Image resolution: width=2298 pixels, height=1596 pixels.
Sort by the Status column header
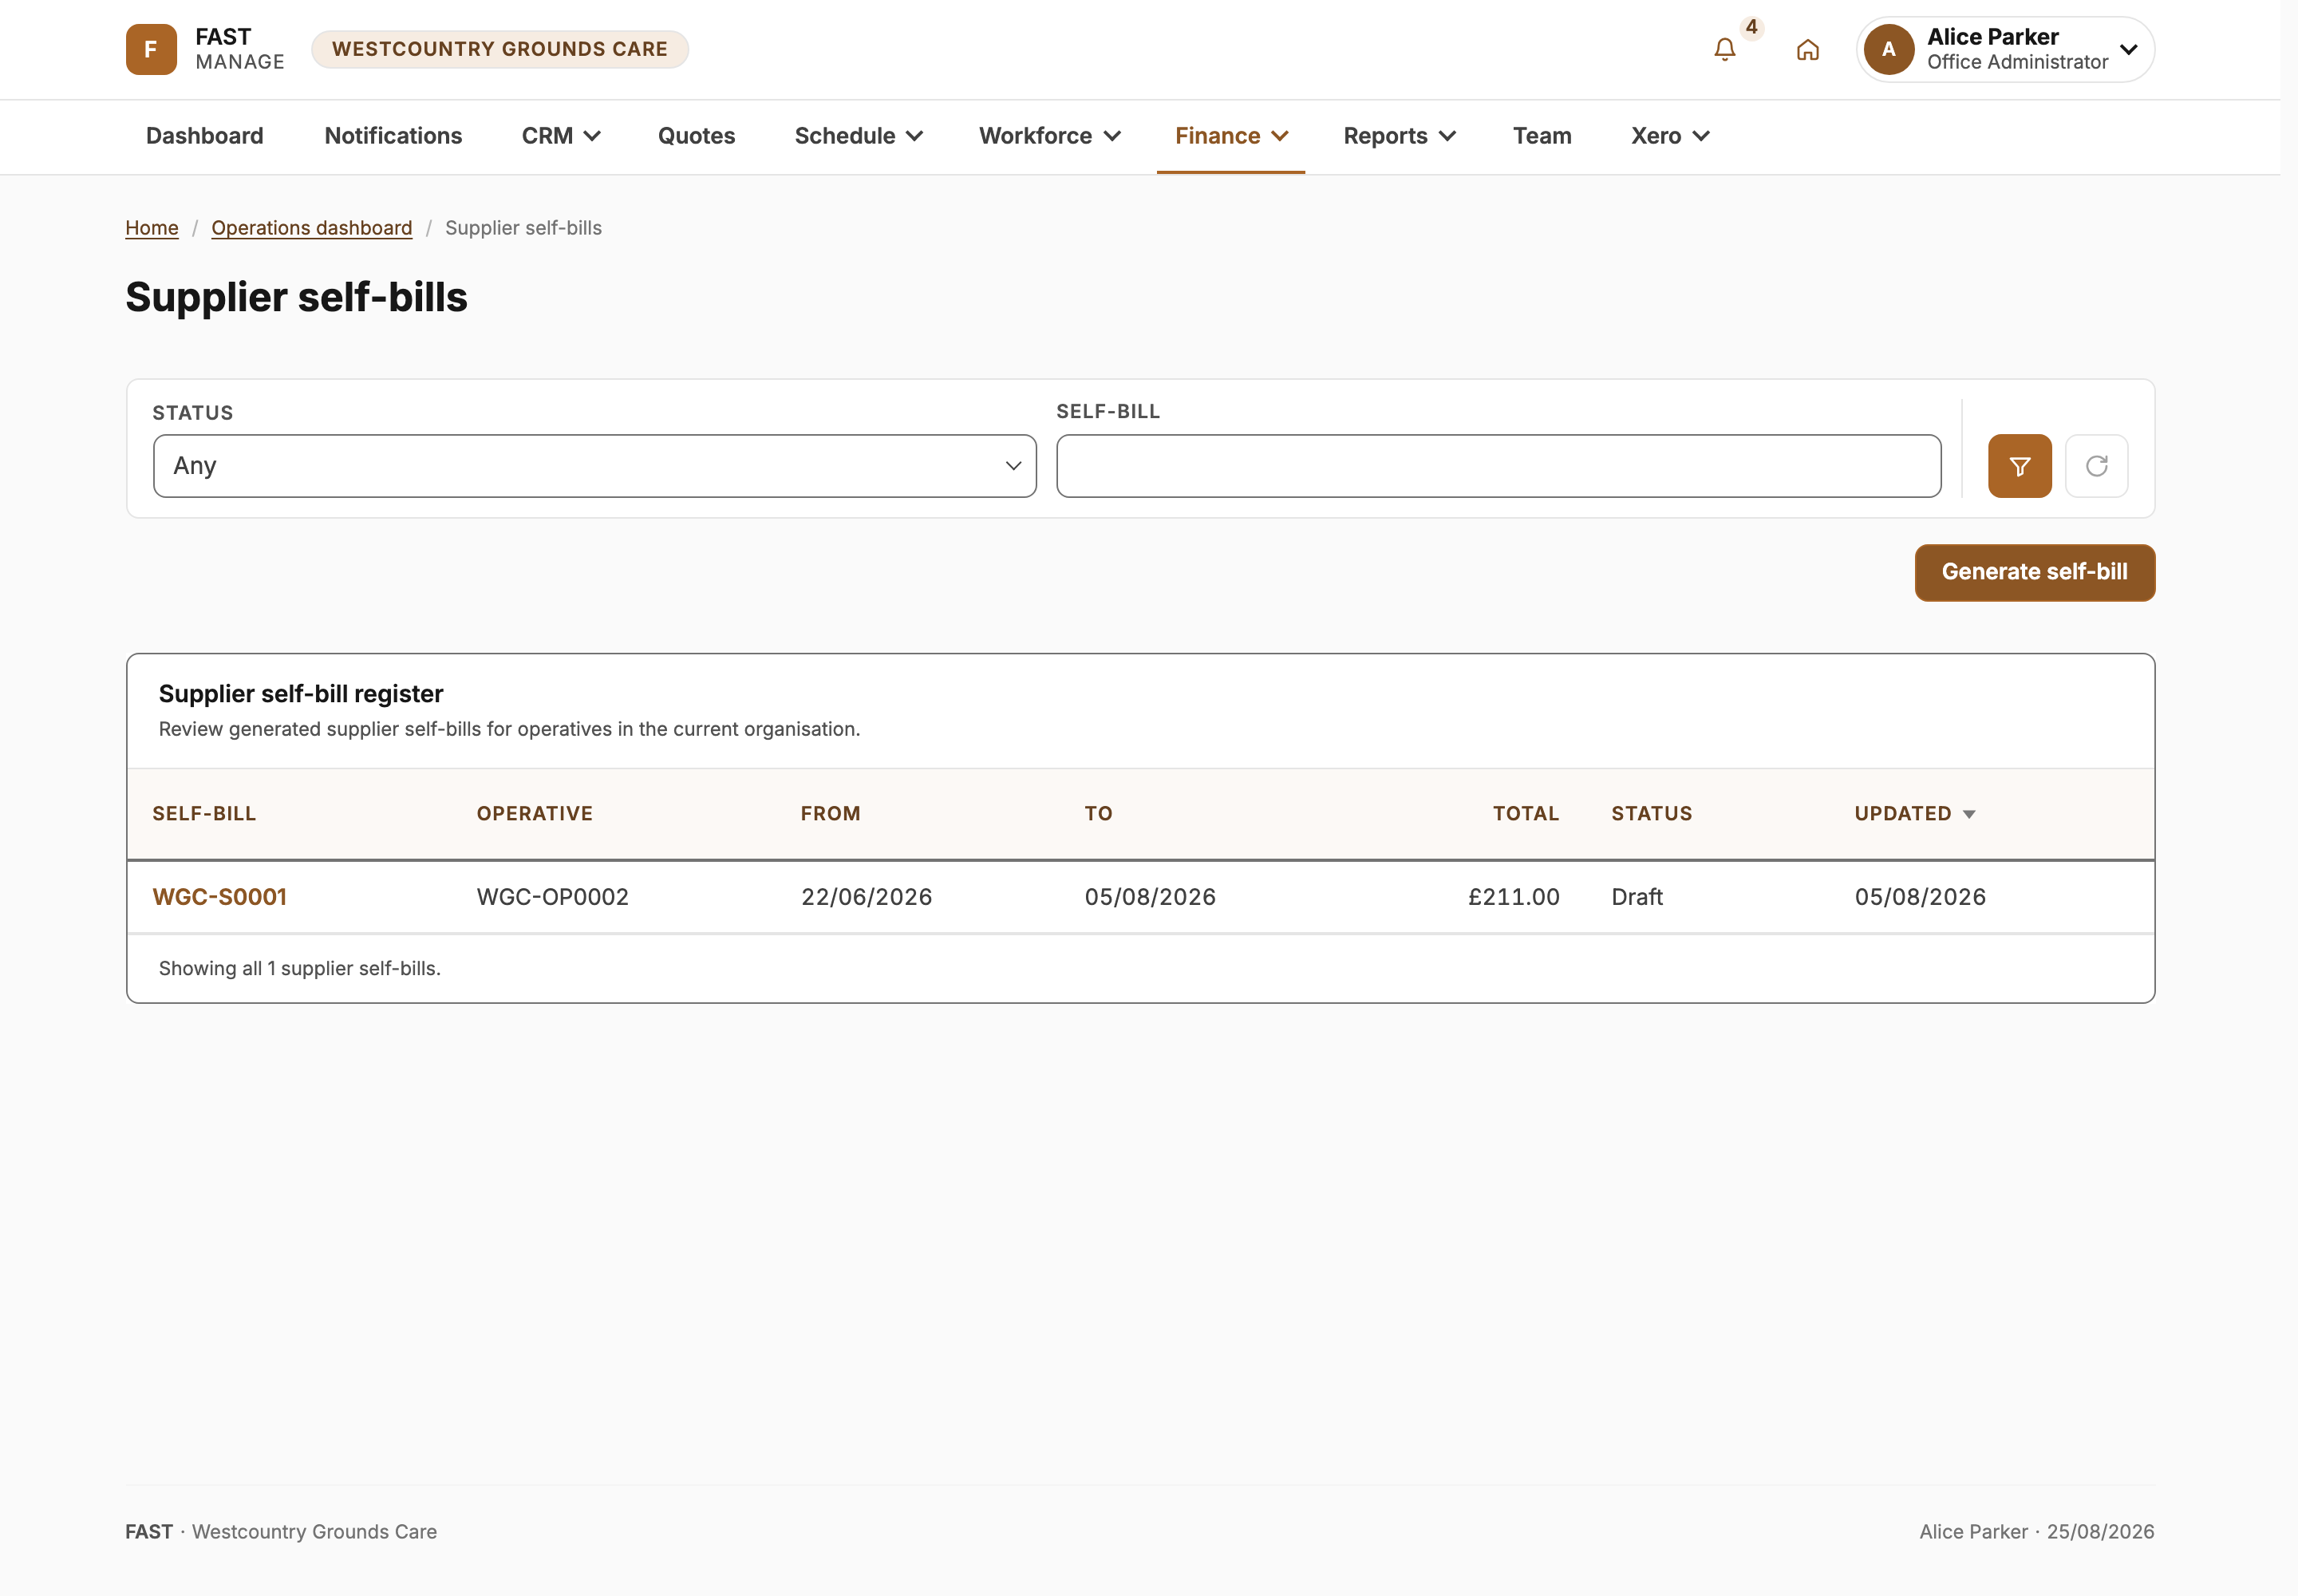tap(1651, 814)
